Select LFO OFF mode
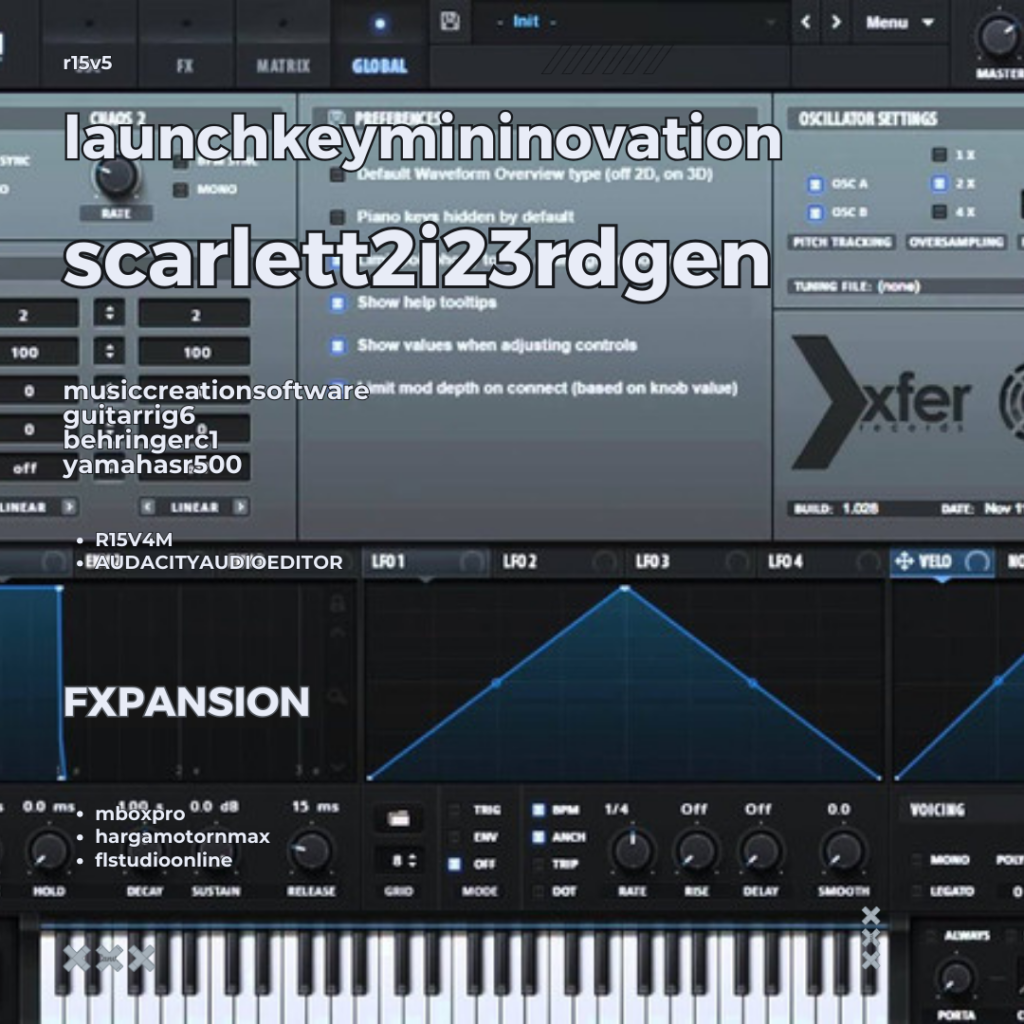The height and width of the screenshot is (1024, 1024). pyautogui.click(x=455, y=864)
